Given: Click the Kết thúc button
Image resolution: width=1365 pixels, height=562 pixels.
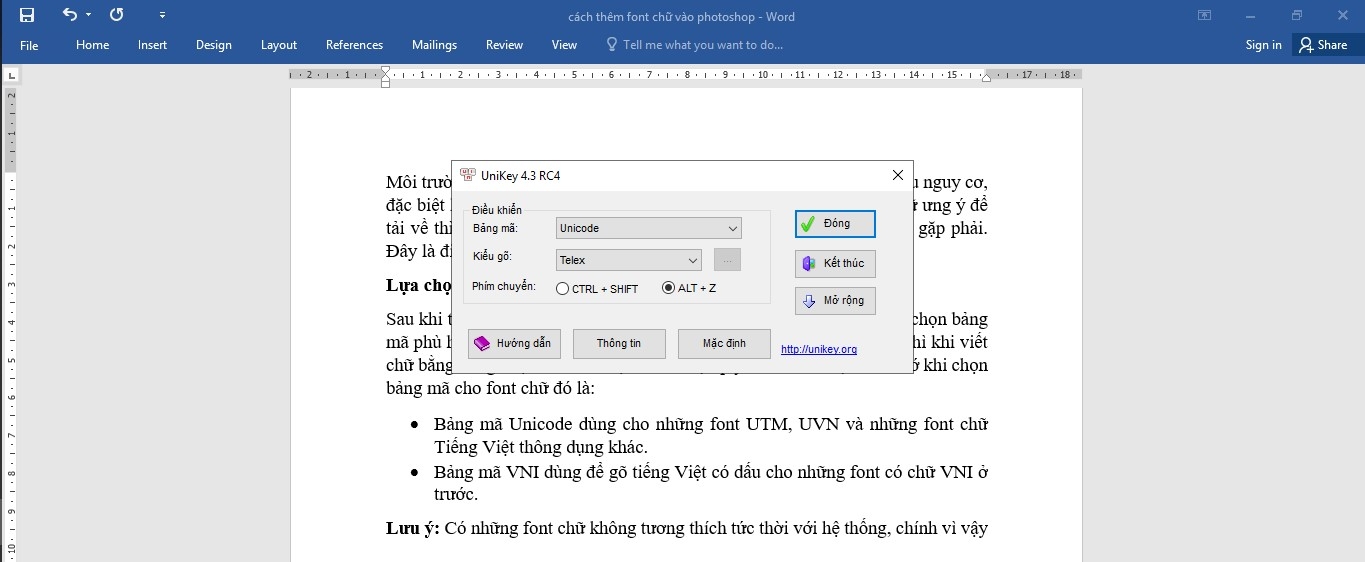Looking at the screenshot, I should point(835,263).
